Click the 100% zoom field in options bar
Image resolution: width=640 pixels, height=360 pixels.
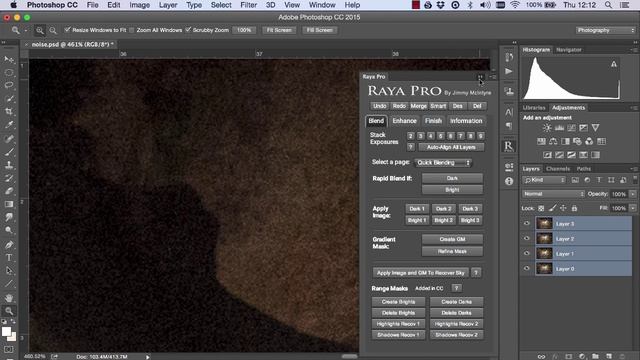(244, 30)
